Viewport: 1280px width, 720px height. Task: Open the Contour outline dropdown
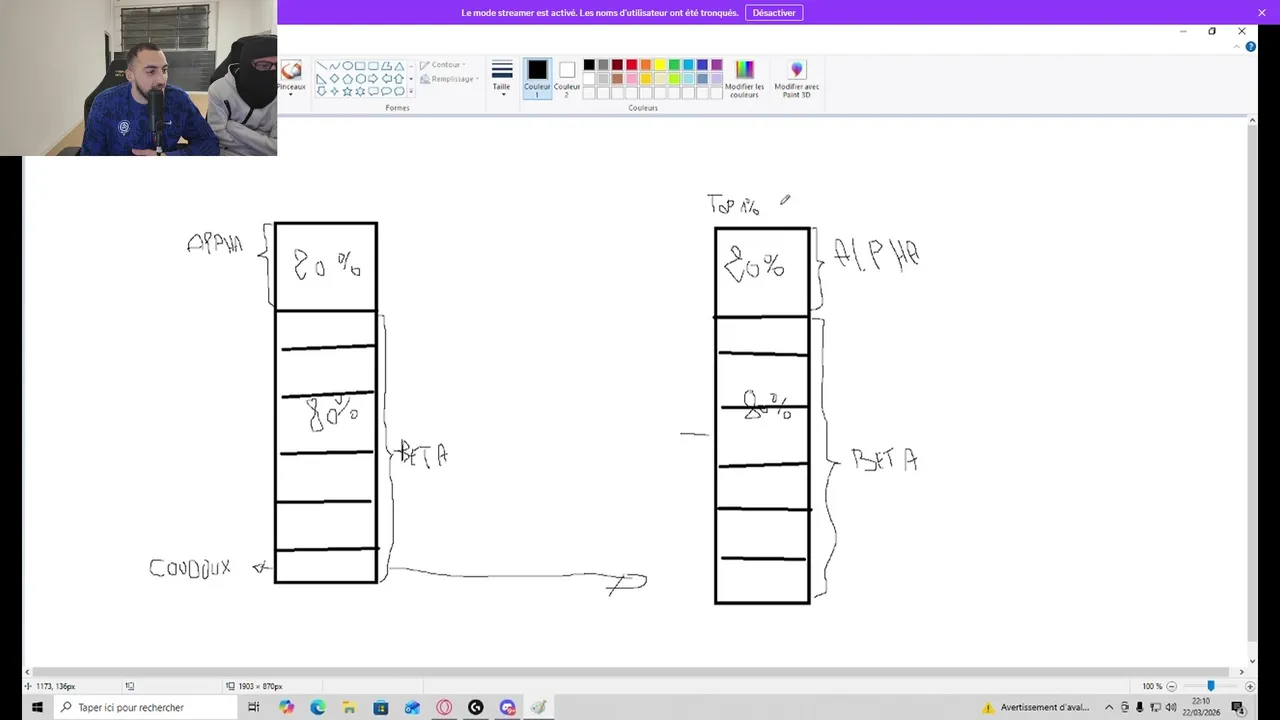[x=443, y=65]
